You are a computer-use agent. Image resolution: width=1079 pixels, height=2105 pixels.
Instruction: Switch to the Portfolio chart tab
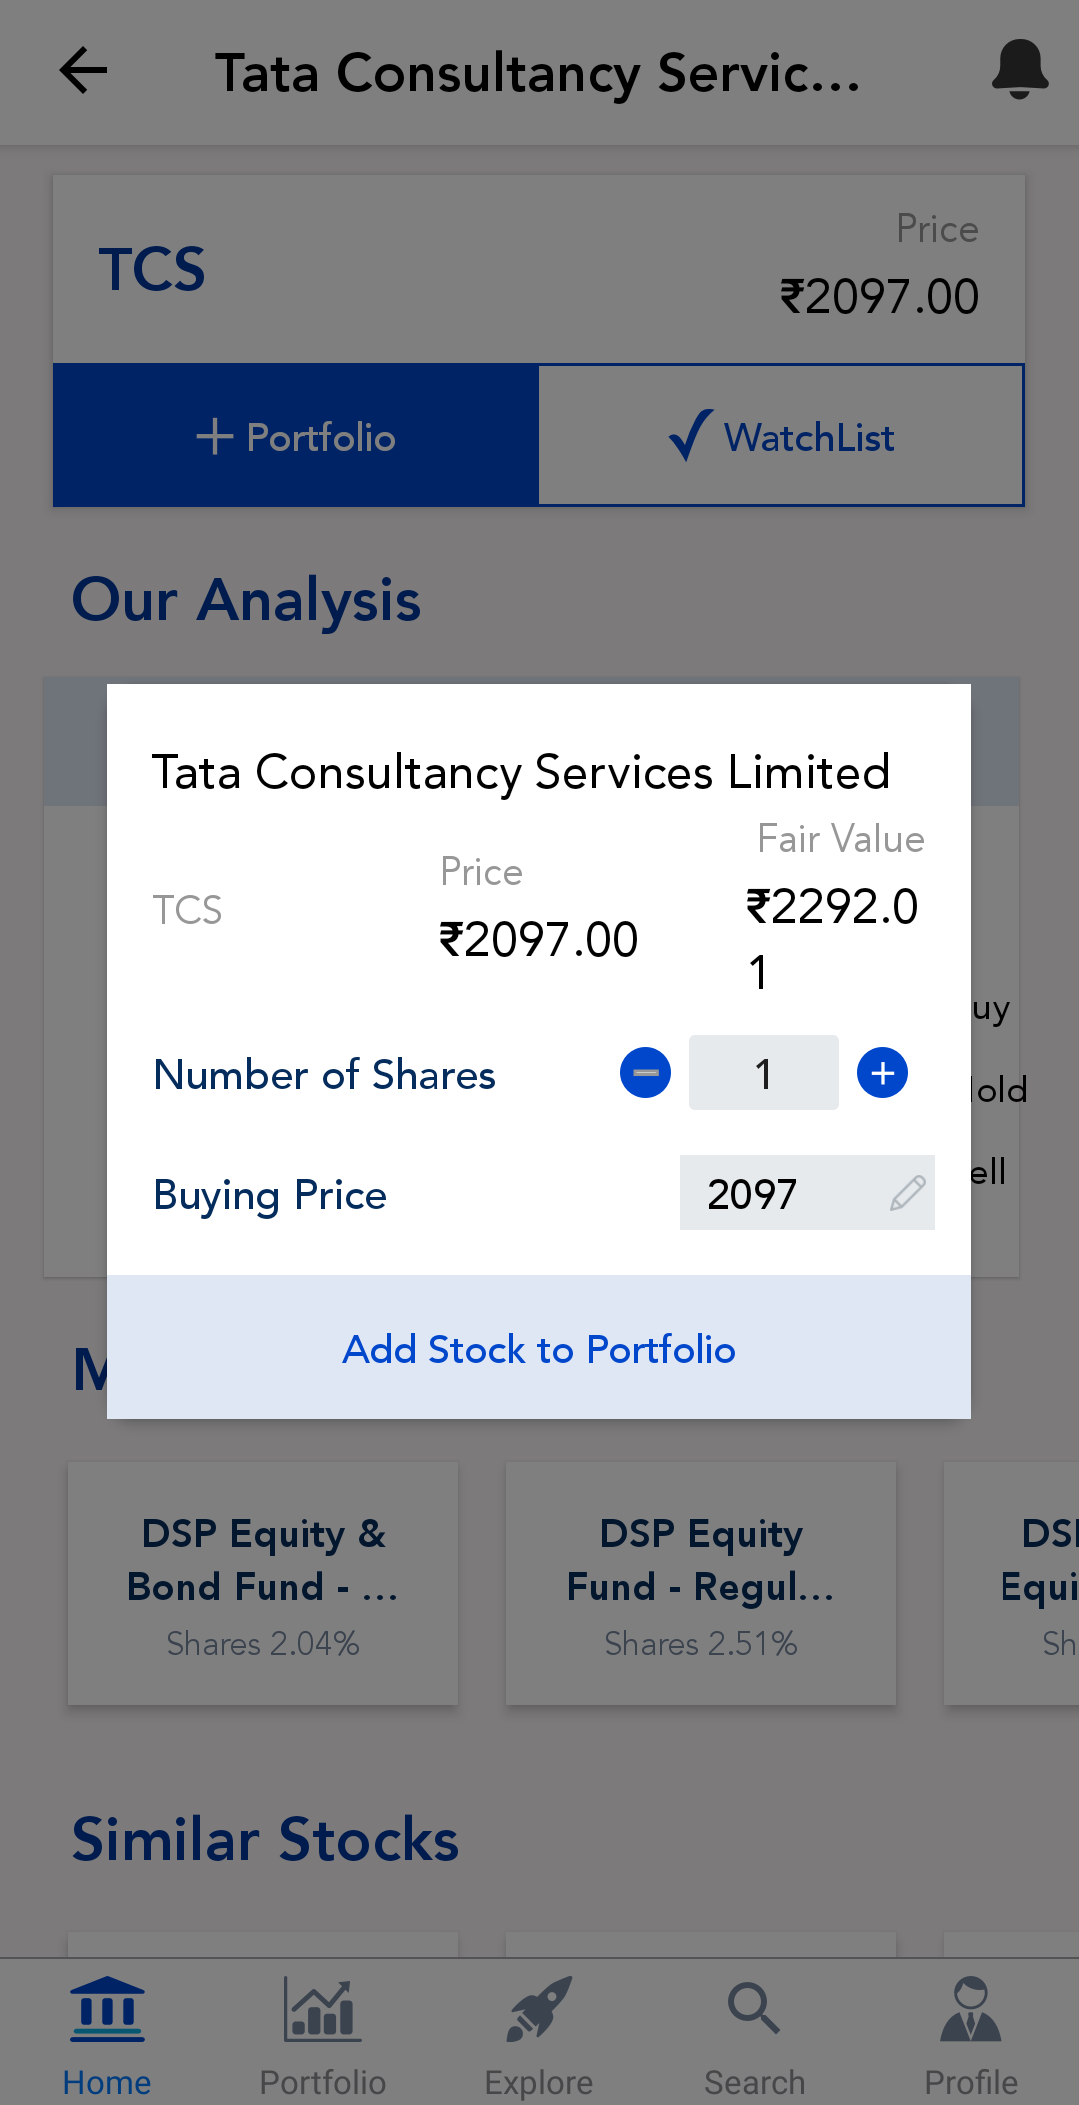point(322,2036)
